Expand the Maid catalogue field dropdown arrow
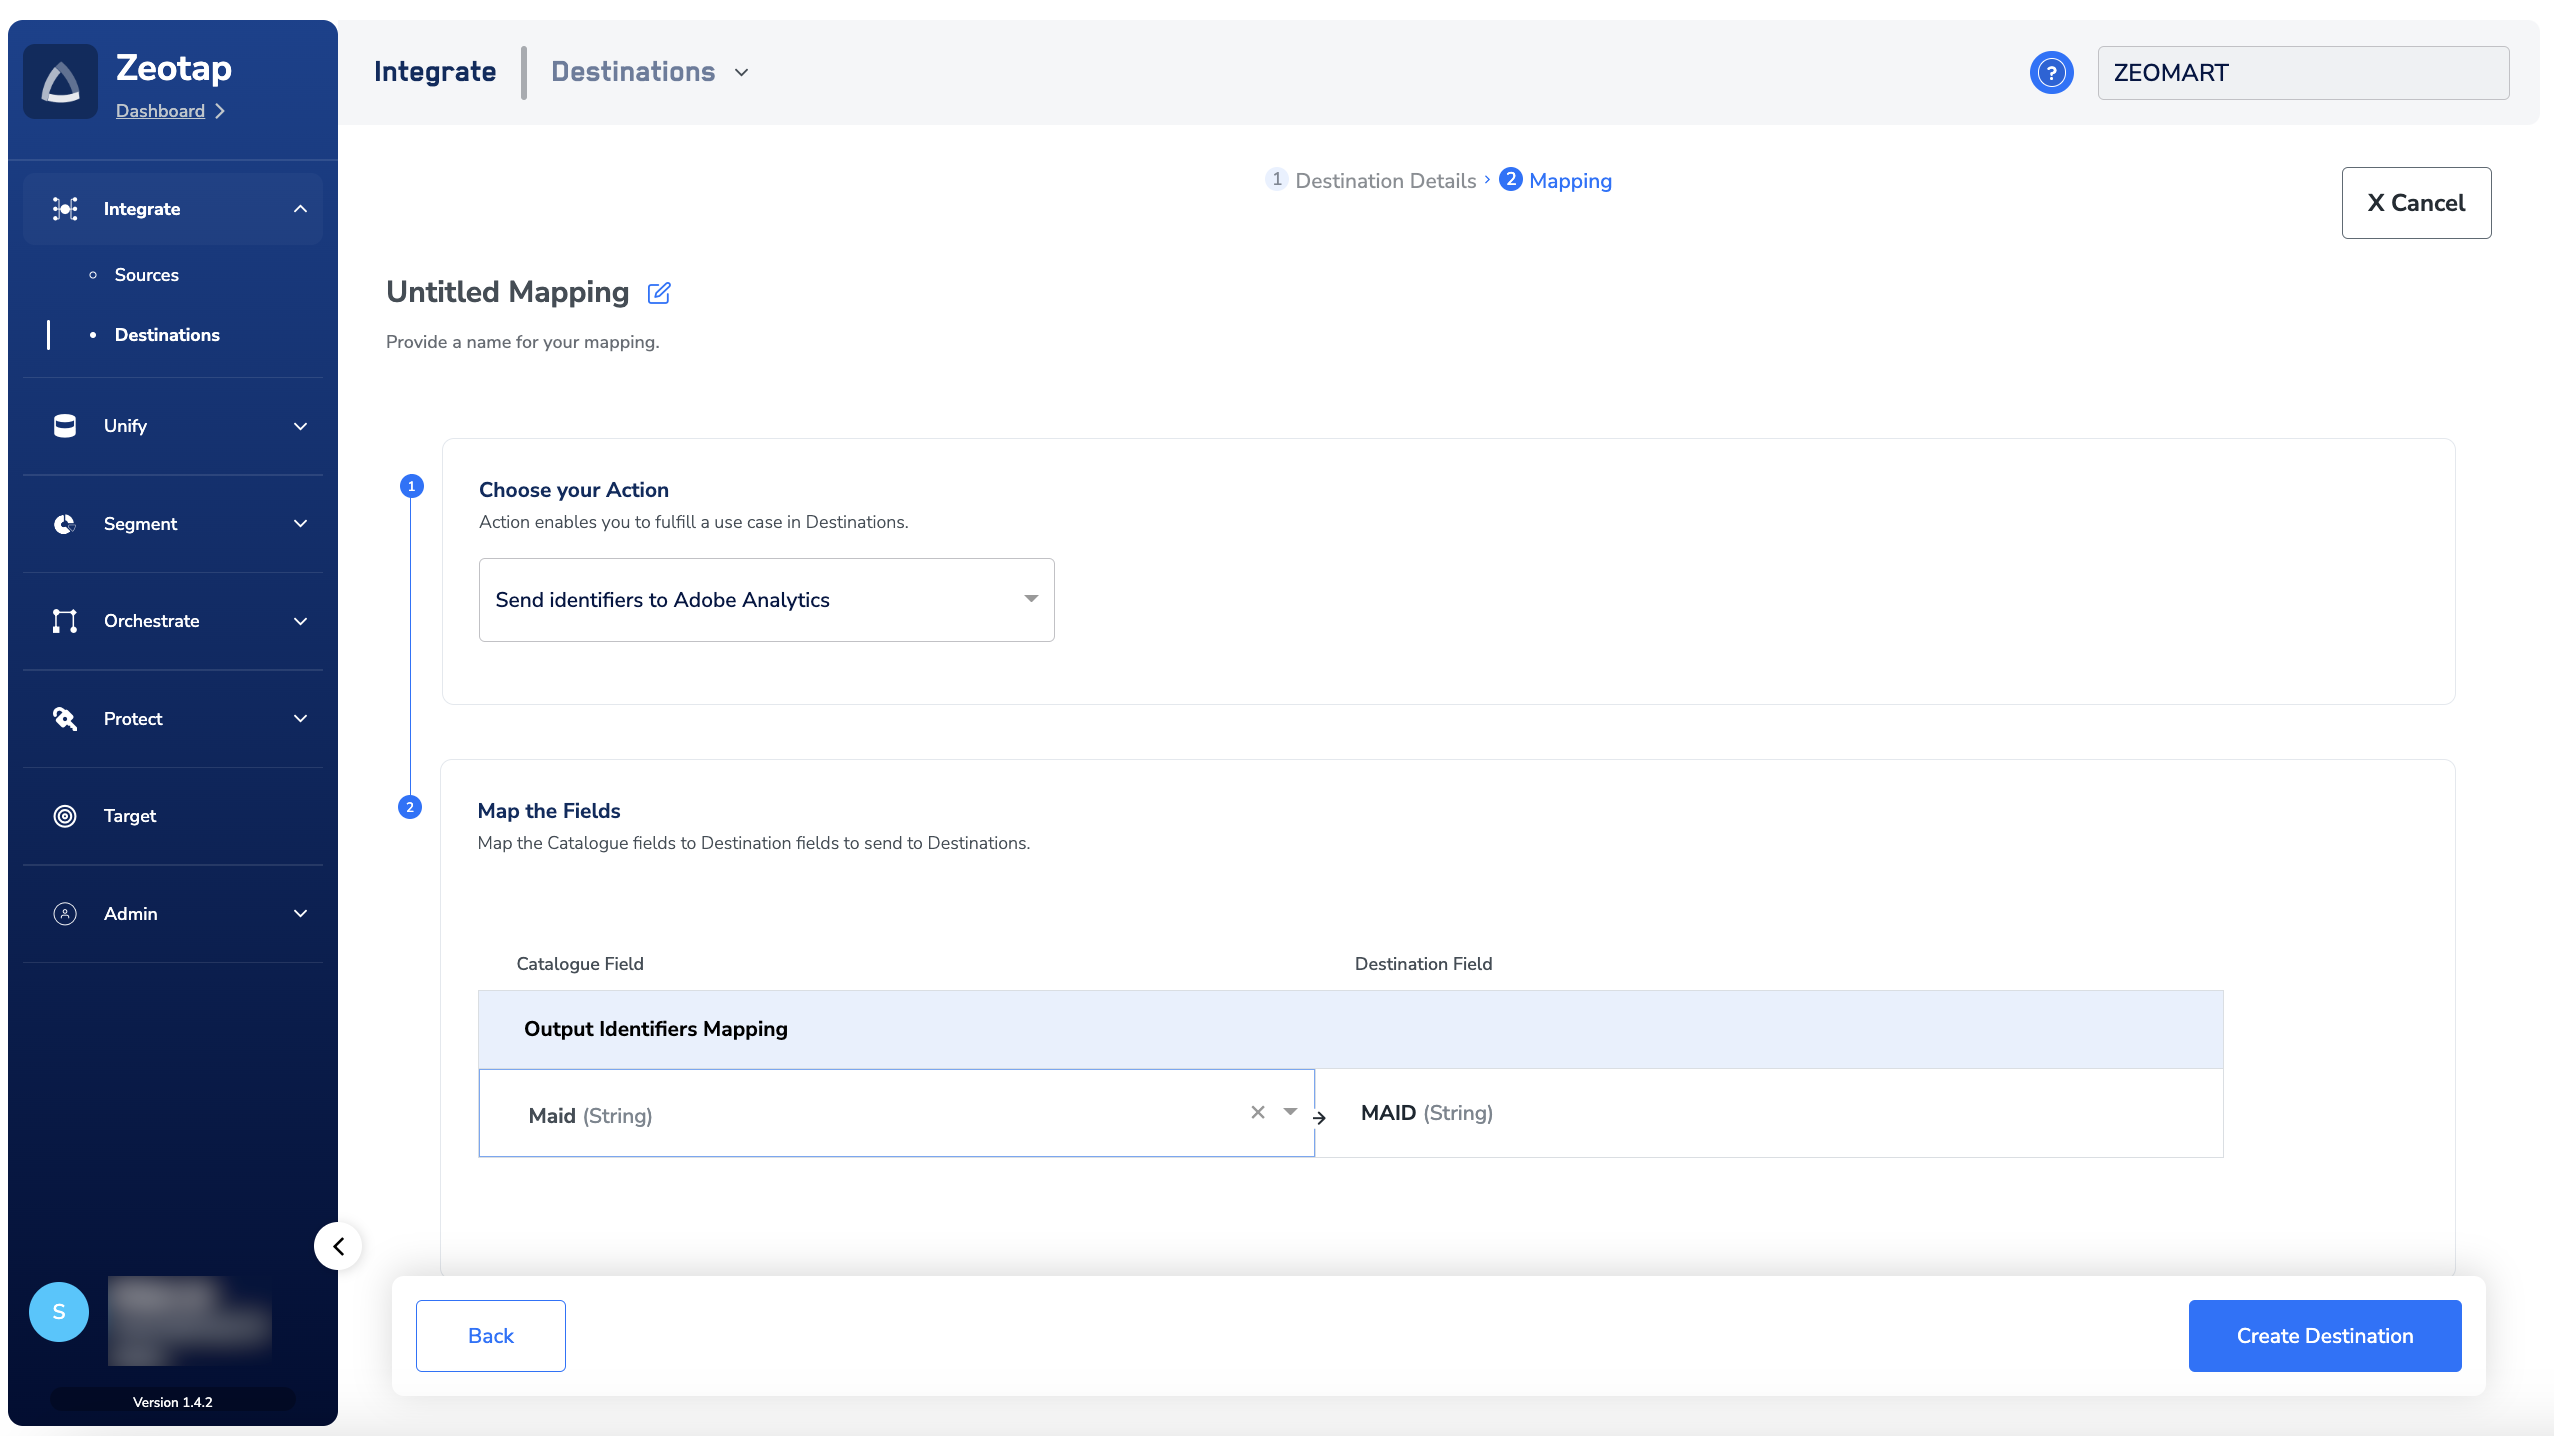This screenshot has width=2554, height=1436. (1290, 1112)
